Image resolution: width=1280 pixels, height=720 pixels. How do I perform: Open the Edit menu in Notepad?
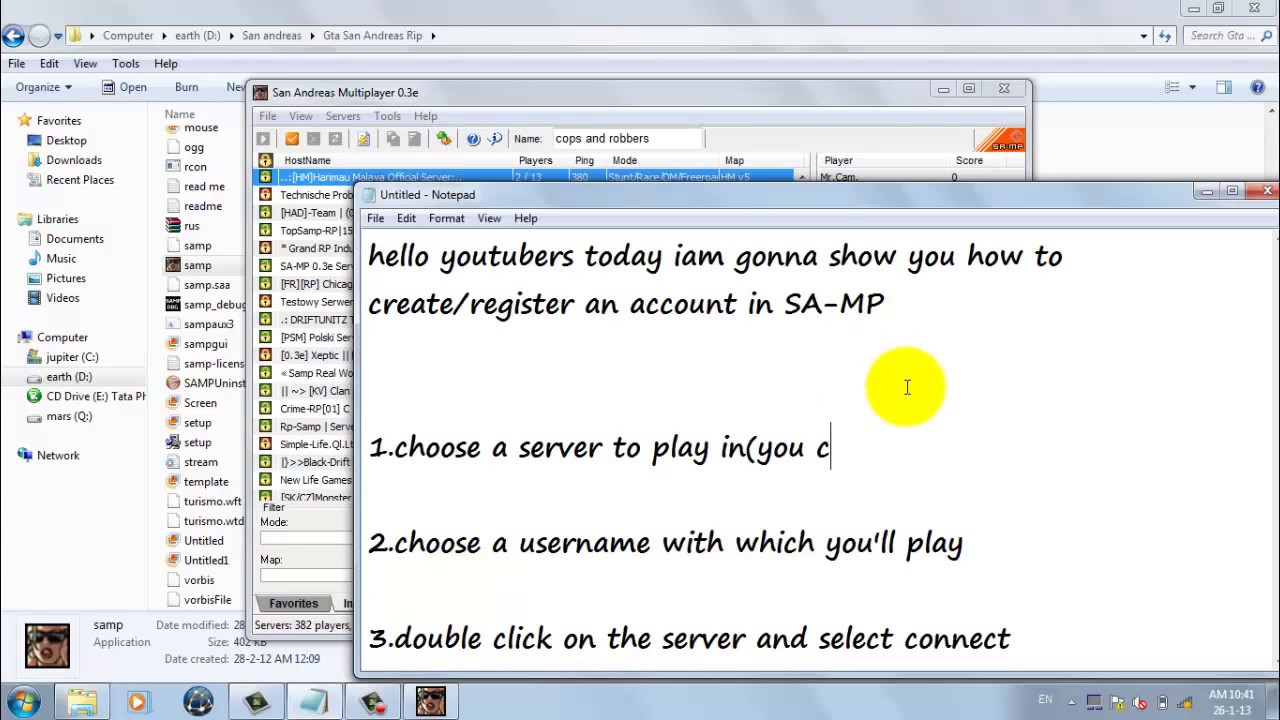pyautogui.click(x=406, y=218)
